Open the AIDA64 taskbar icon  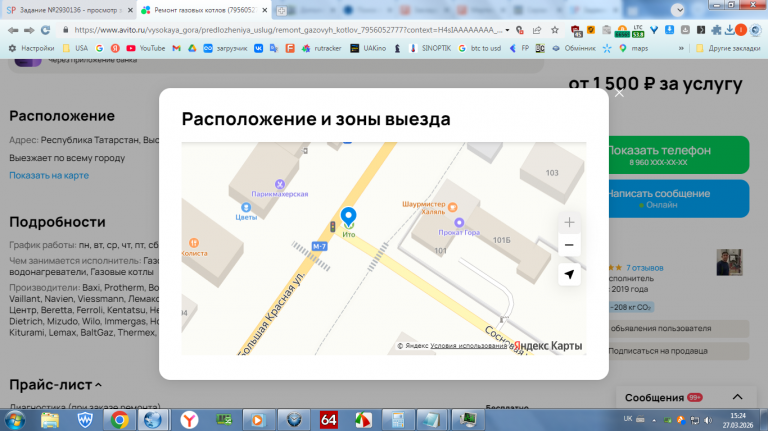click(x=329, y=420)
